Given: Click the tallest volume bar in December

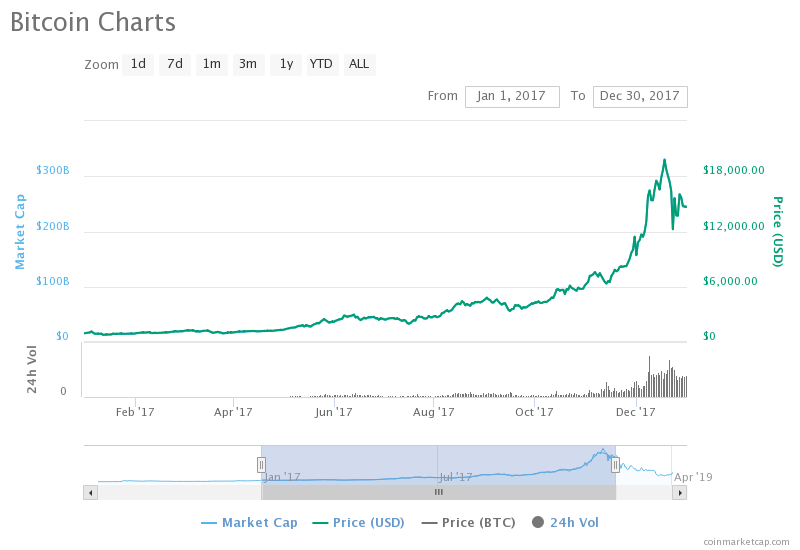Looking at the screenshot, I should click(649, 377).
